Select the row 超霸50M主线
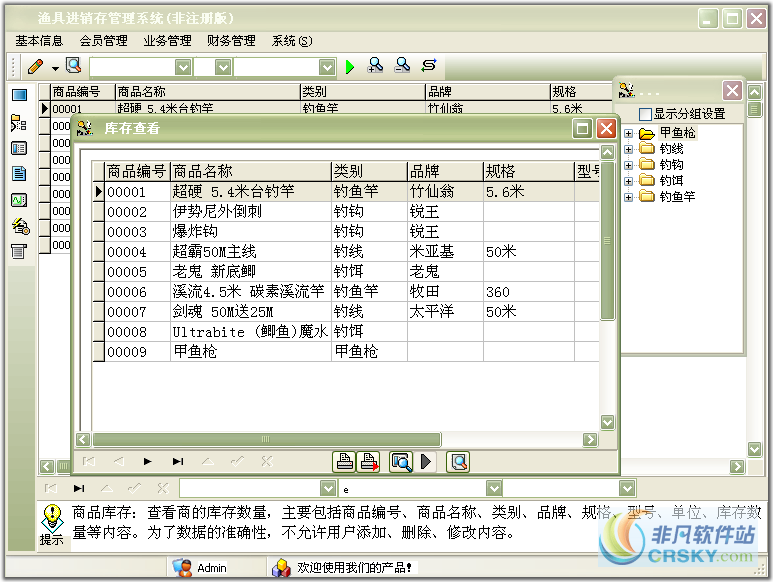This screenshot has width=773, height=582. 346,252
